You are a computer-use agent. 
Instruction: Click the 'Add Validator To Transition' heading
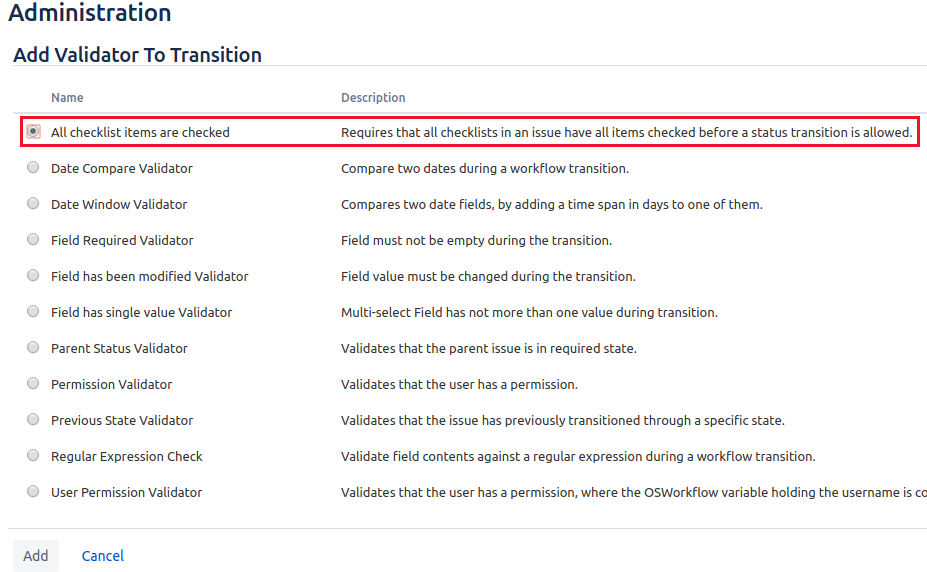pyautogui.click(x=137, y=55)
